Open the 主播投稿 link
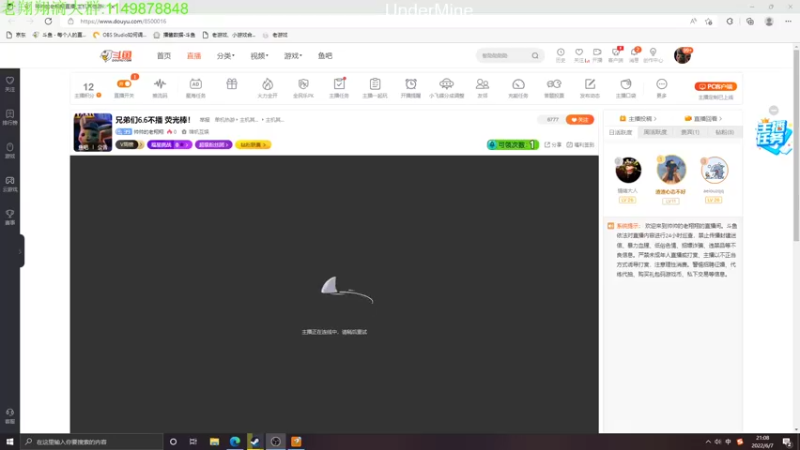 [638, 118]
